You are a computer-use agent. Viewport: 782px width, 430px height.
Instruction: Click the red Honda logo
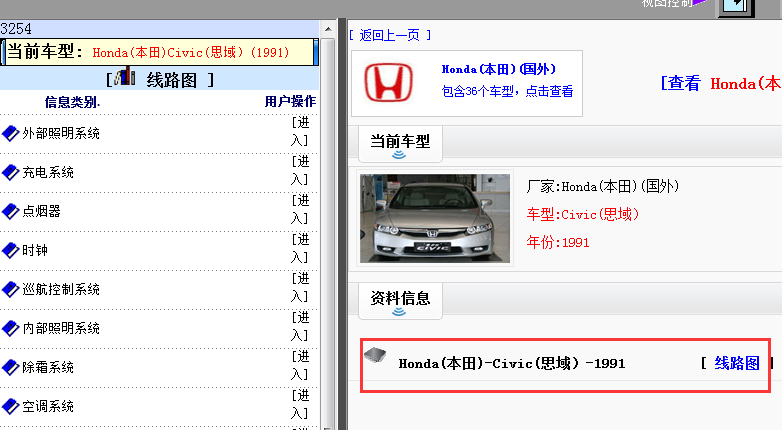click(x=389, y=82)
